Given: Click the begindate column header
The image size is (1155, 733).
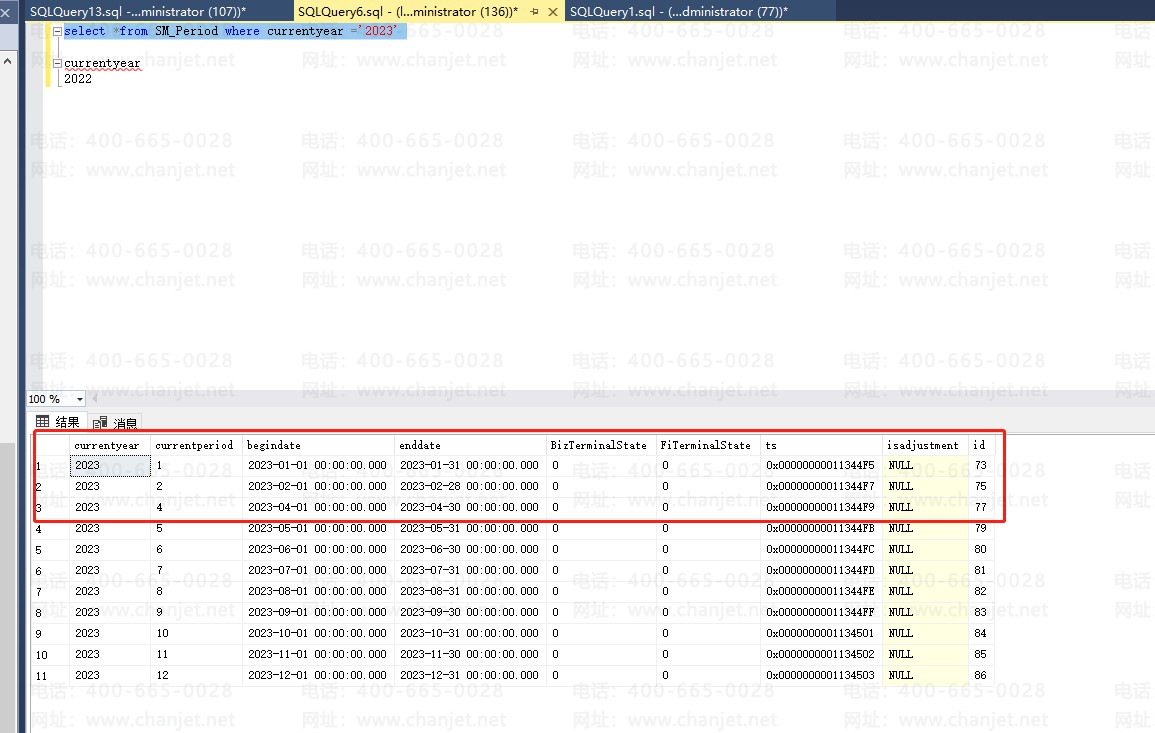Looking at the screenshot, I should pyautogui.click(x=318, y=445).
